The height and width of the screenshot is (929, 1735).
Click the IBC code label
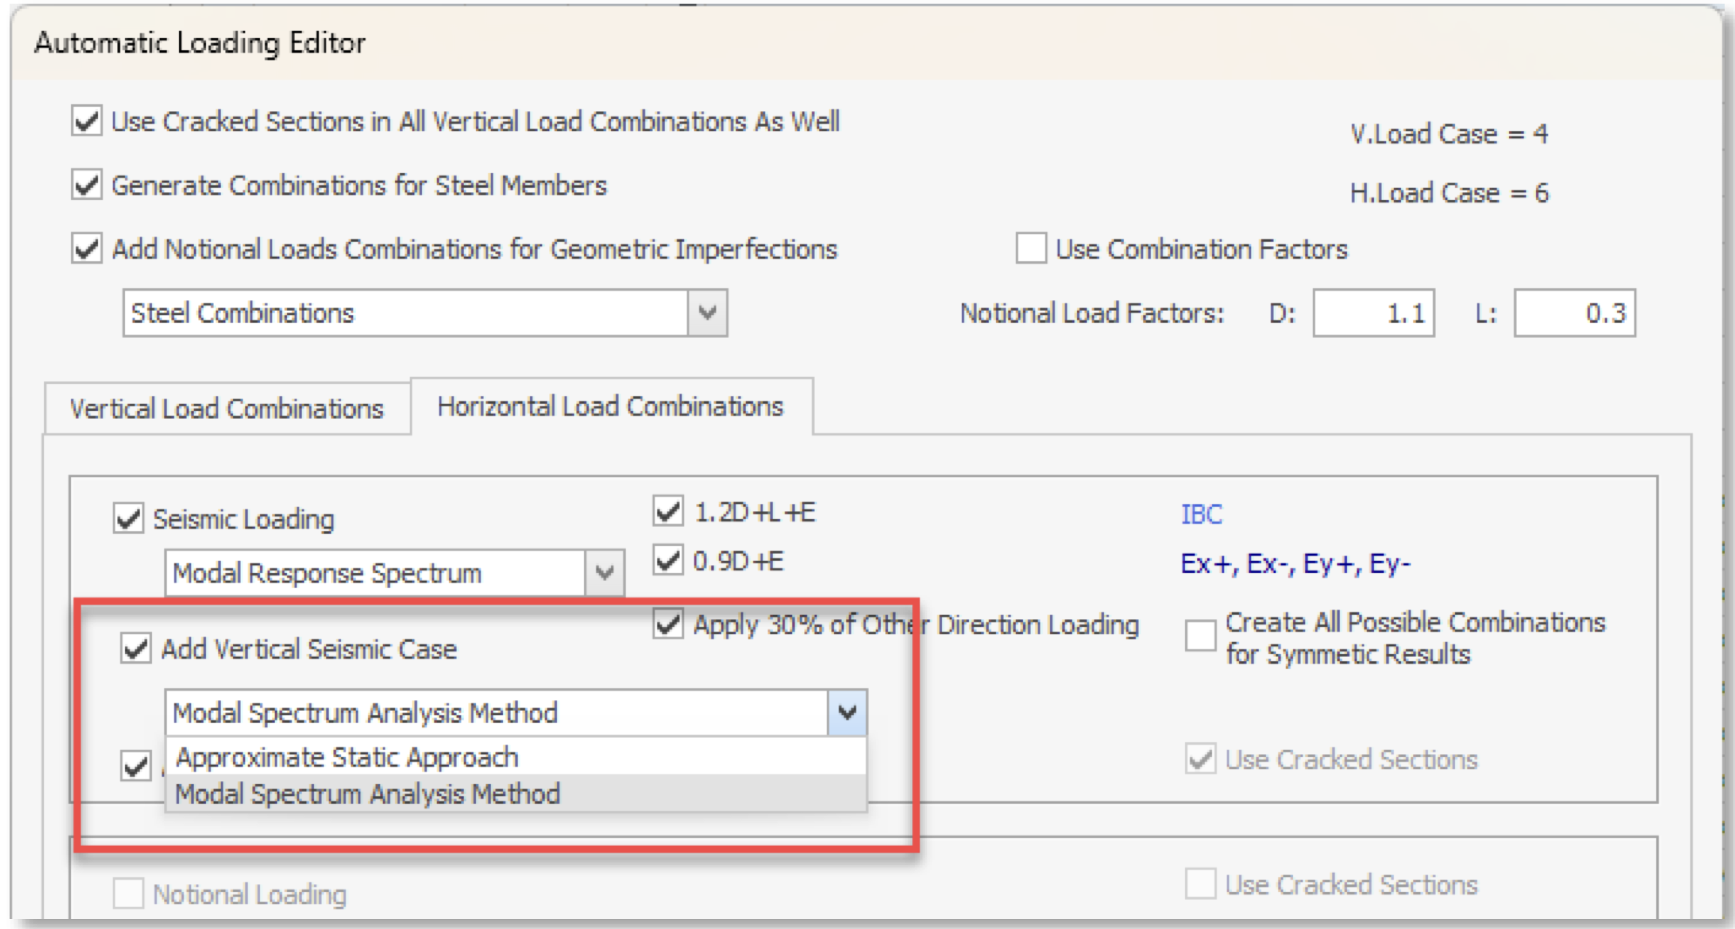[1201, 514]
